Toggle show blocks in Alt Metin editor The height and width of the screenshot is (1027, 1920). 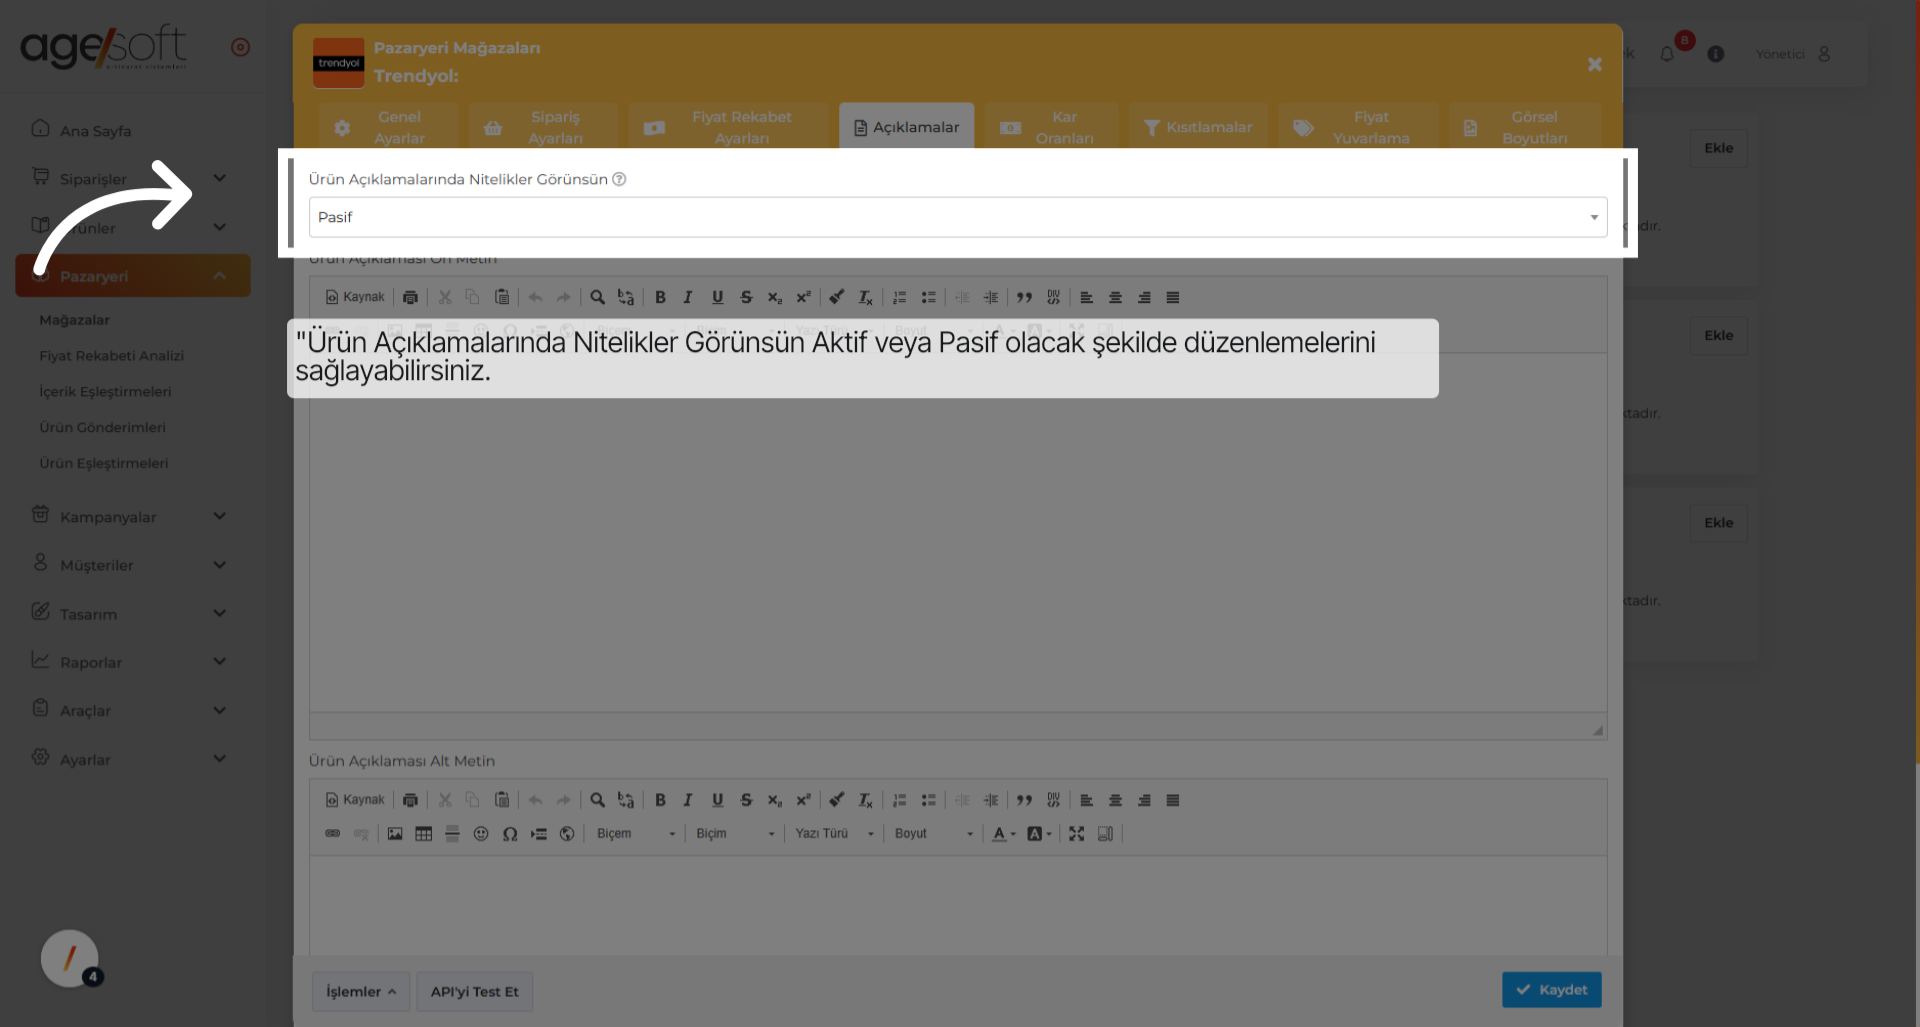[x=1105, y=833]
